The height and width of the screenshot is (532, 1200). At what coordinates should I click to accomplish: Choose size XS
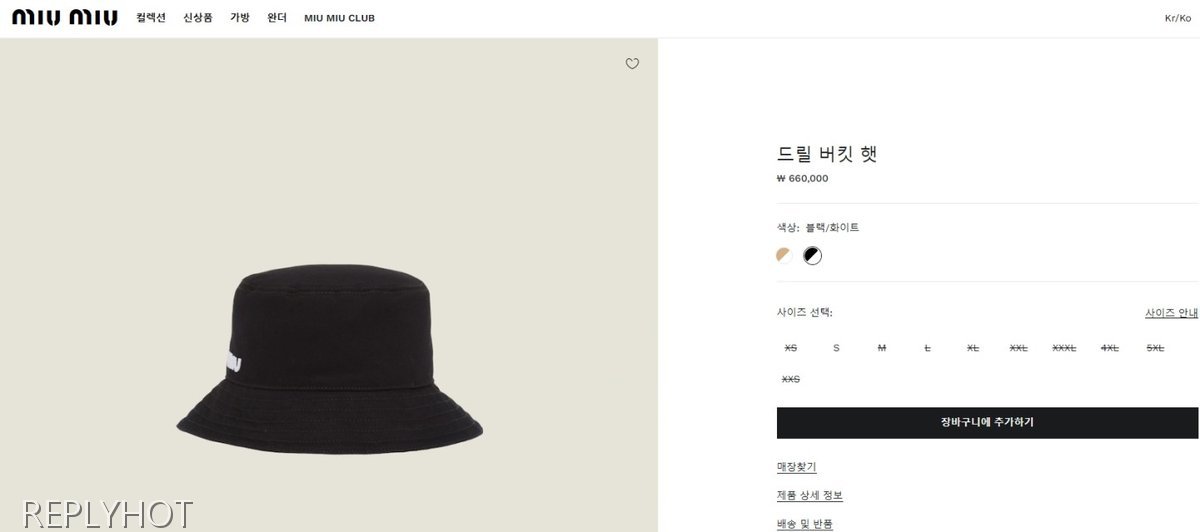(x=791, y=348)
